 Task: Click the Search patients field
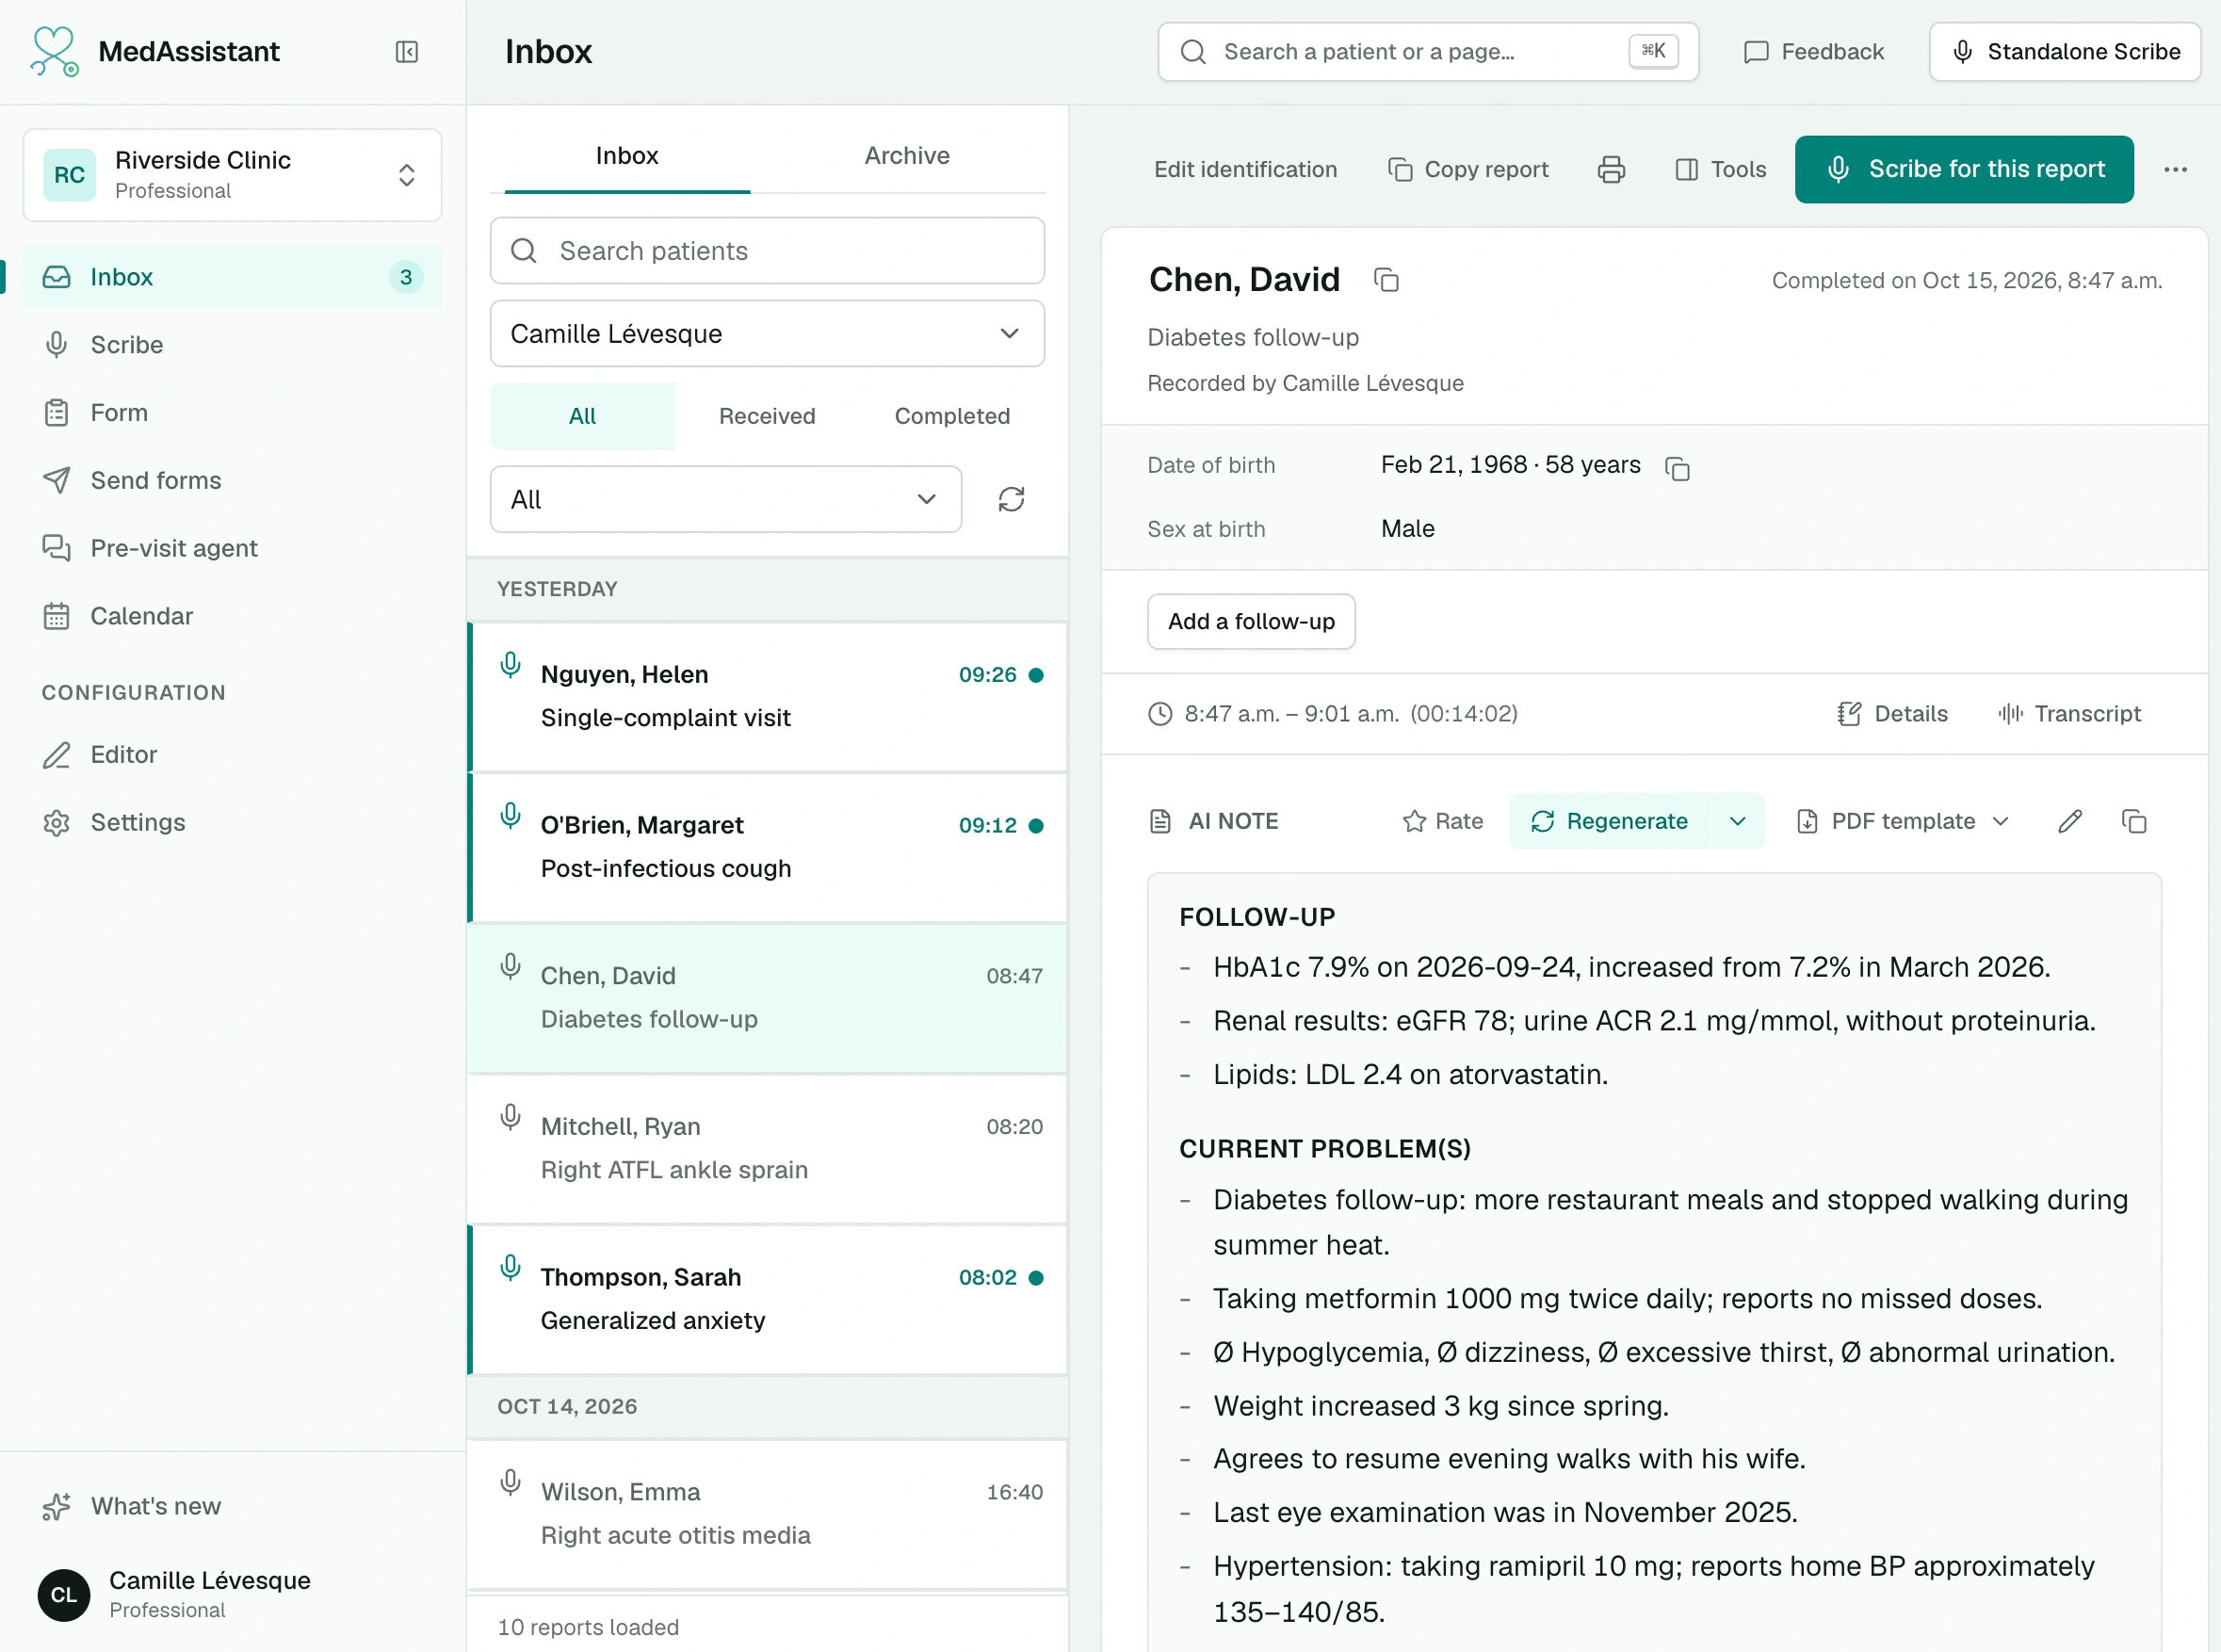tap(767, 251)
